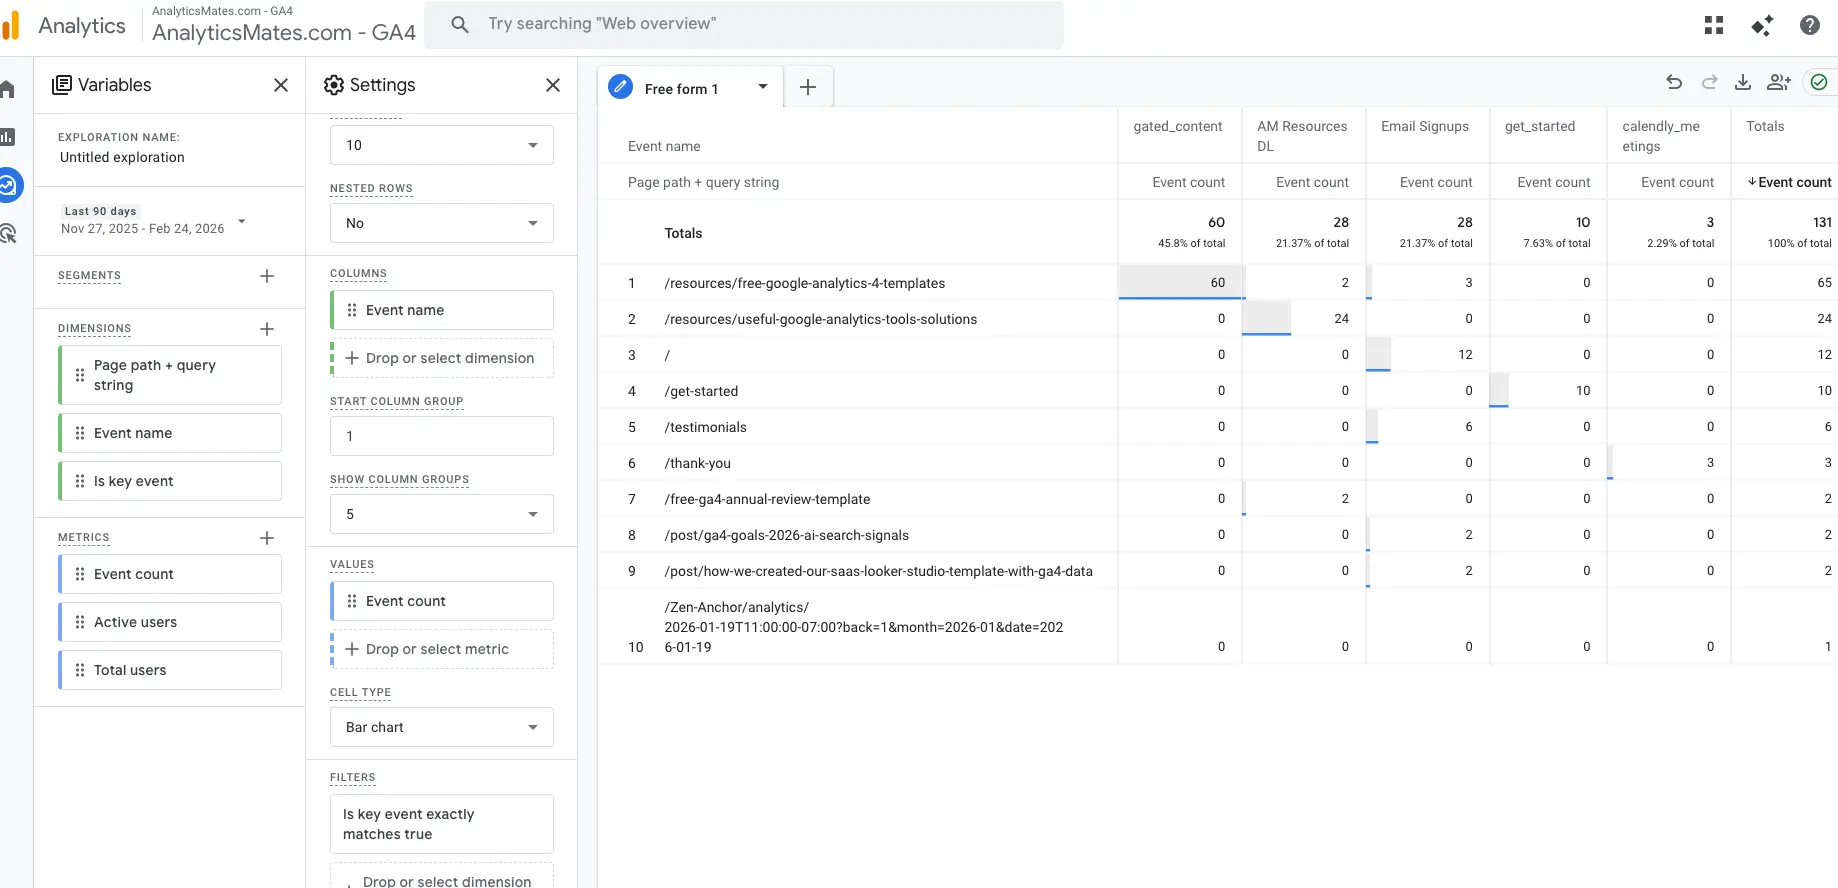This screenshot has height=888, width=1838.
Task: Open the Nested rows dropdown
Action: coord(442,223)
